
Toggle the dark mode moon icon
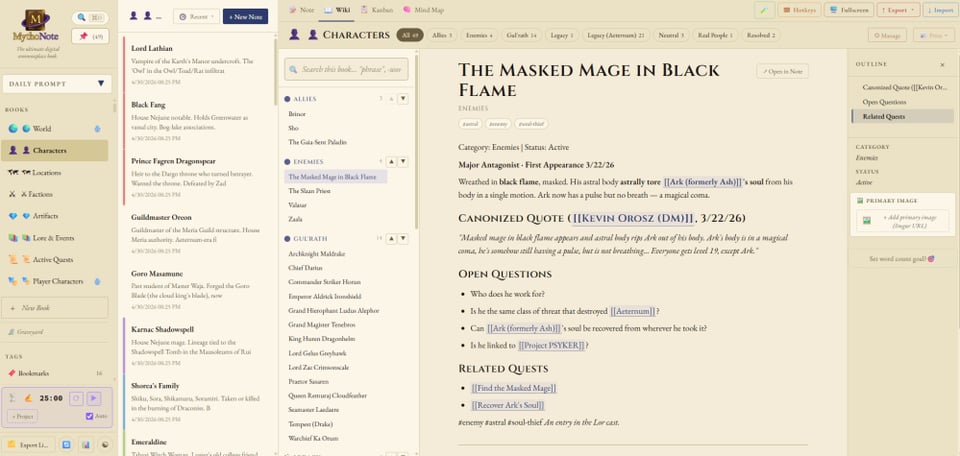click(x=105, y=444)
